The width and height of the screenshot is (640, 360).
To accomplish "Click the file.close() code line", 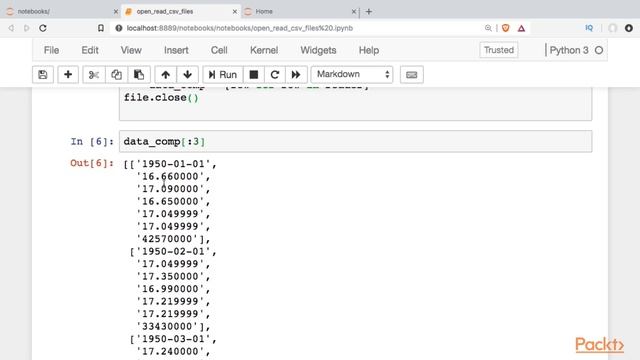I will pos(161,98).
